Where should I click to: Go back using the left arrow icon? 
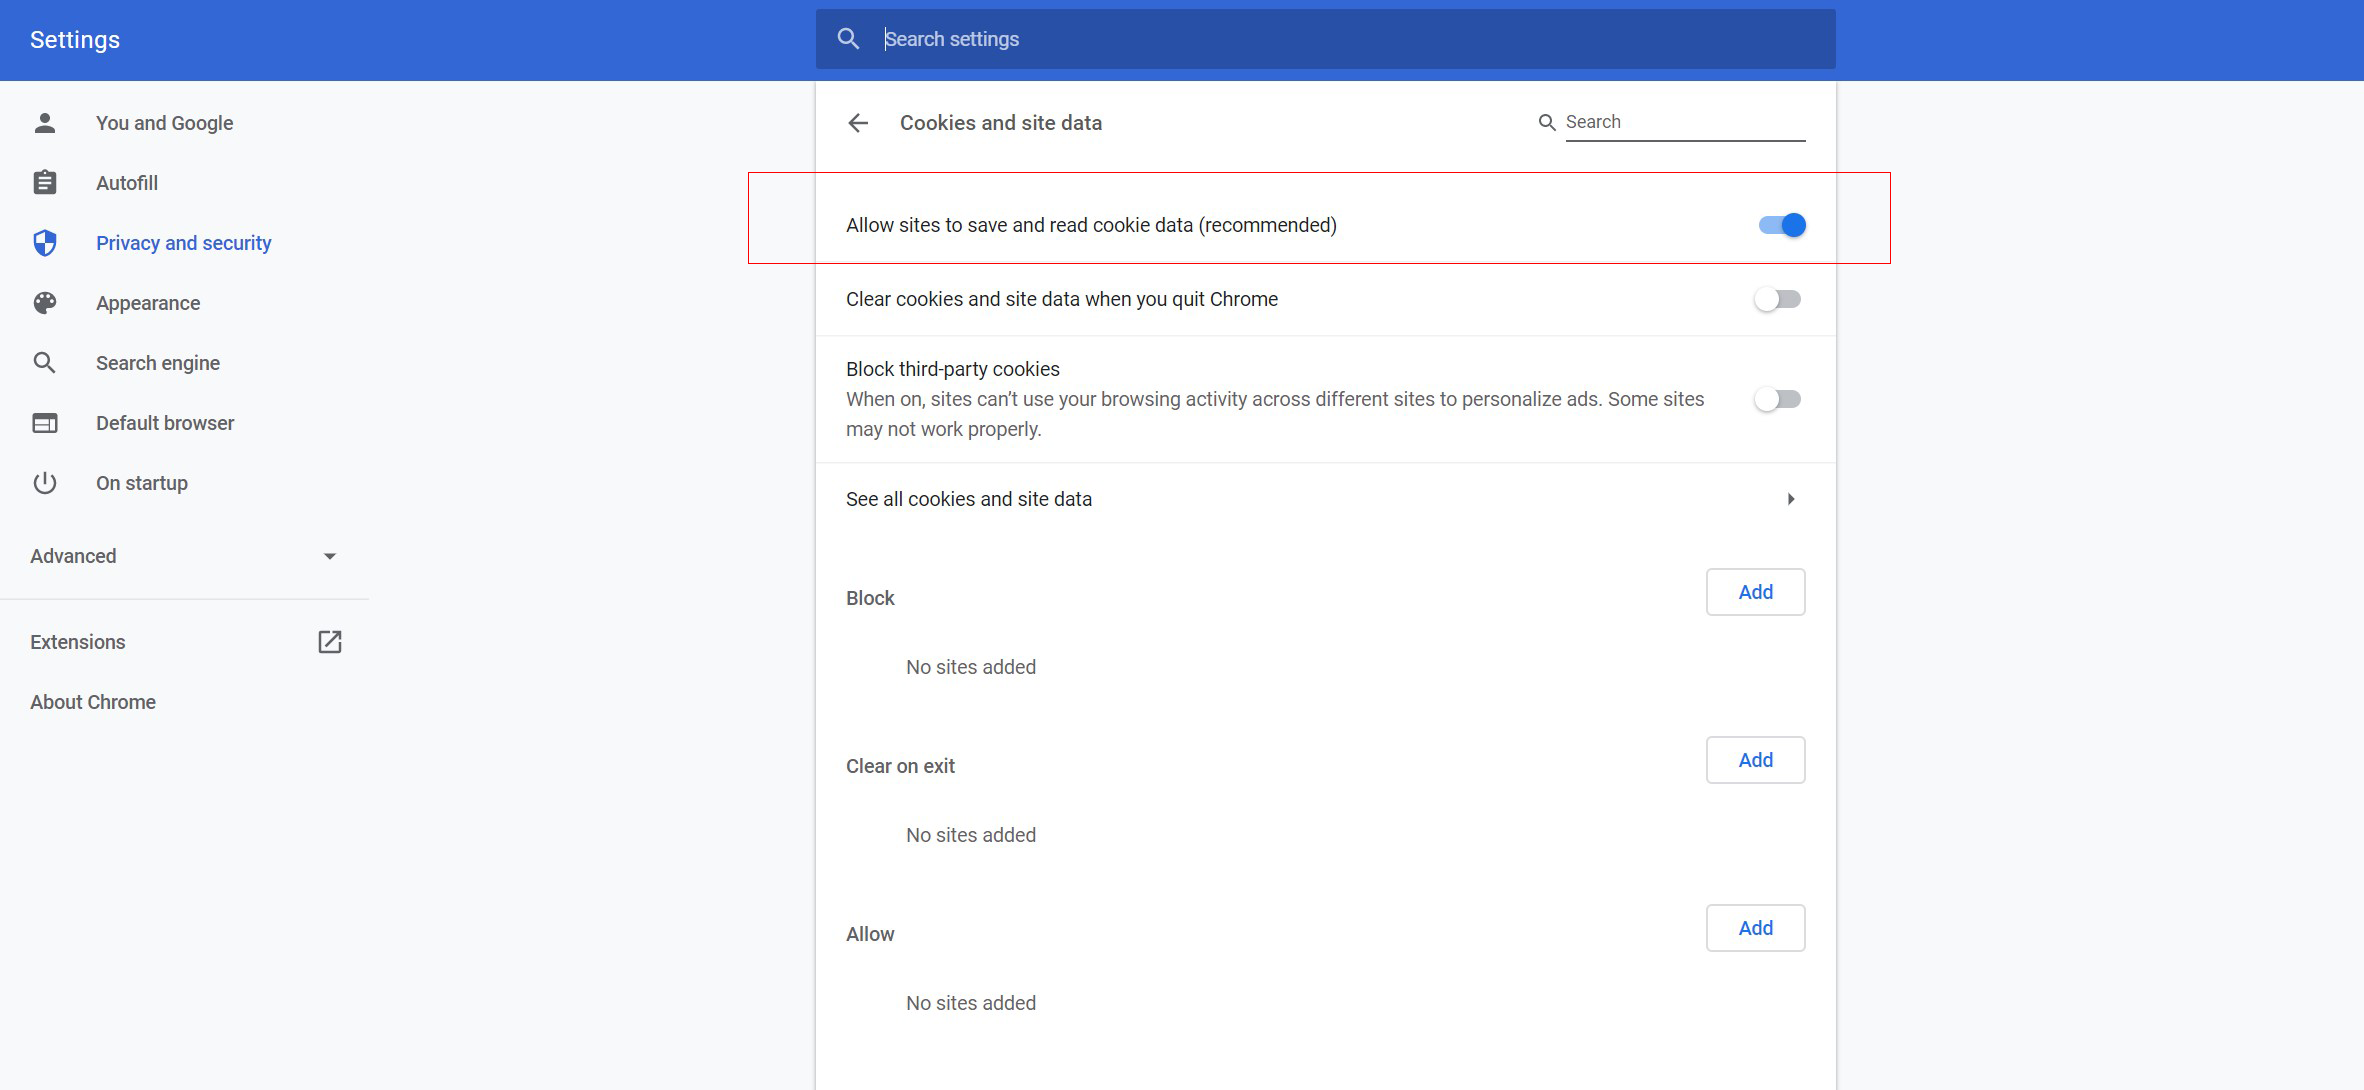tap(858, 123)
